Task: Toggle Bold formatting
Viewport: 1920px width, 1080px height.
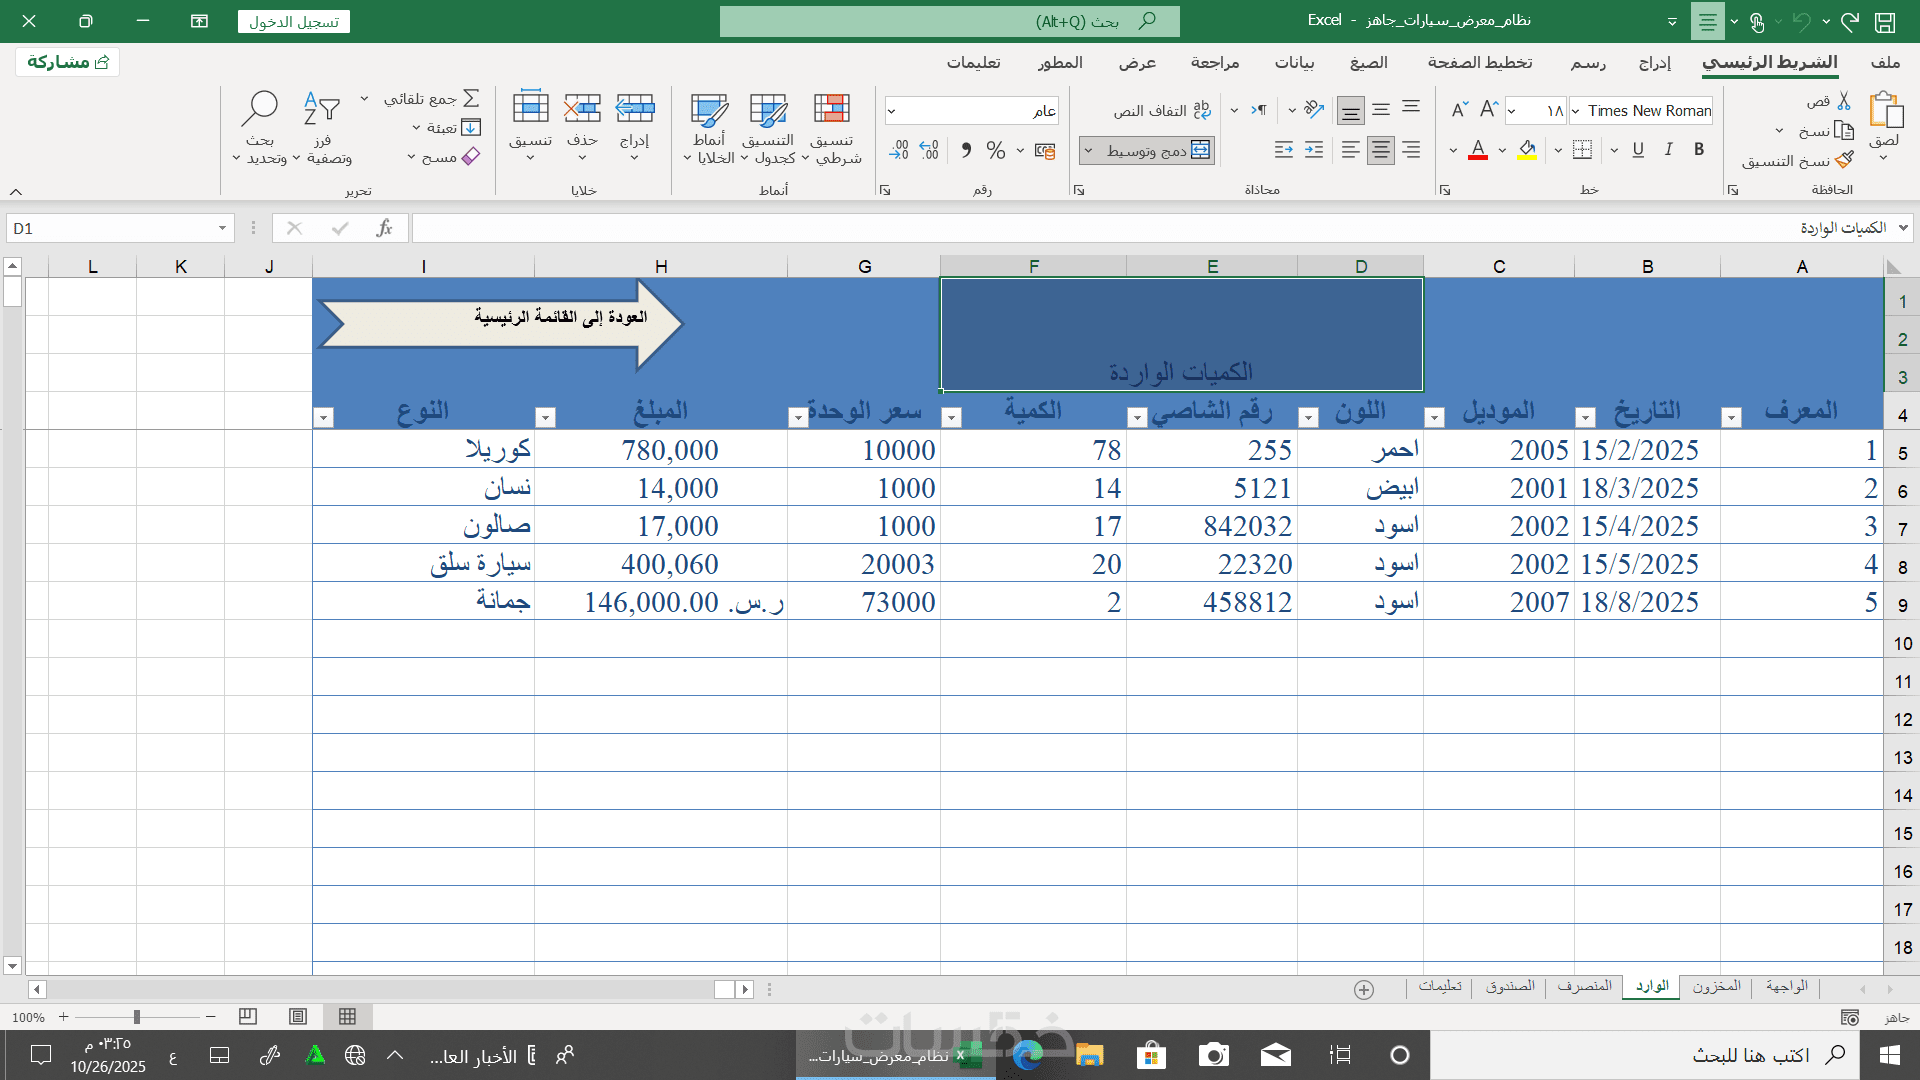Action: pos(1699,150)
